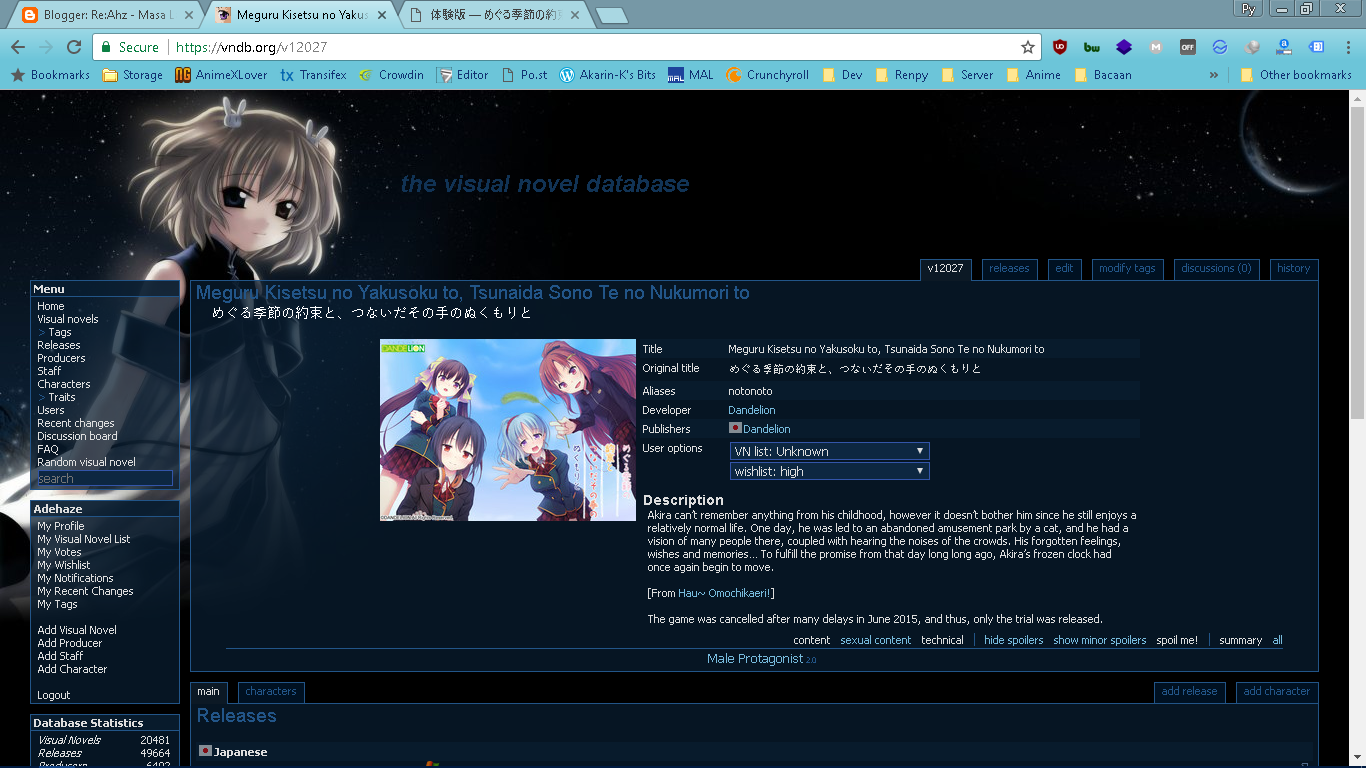Open a new browser tab
The height and width of the screenshot is (768, 1366).
tap(611, 15)
